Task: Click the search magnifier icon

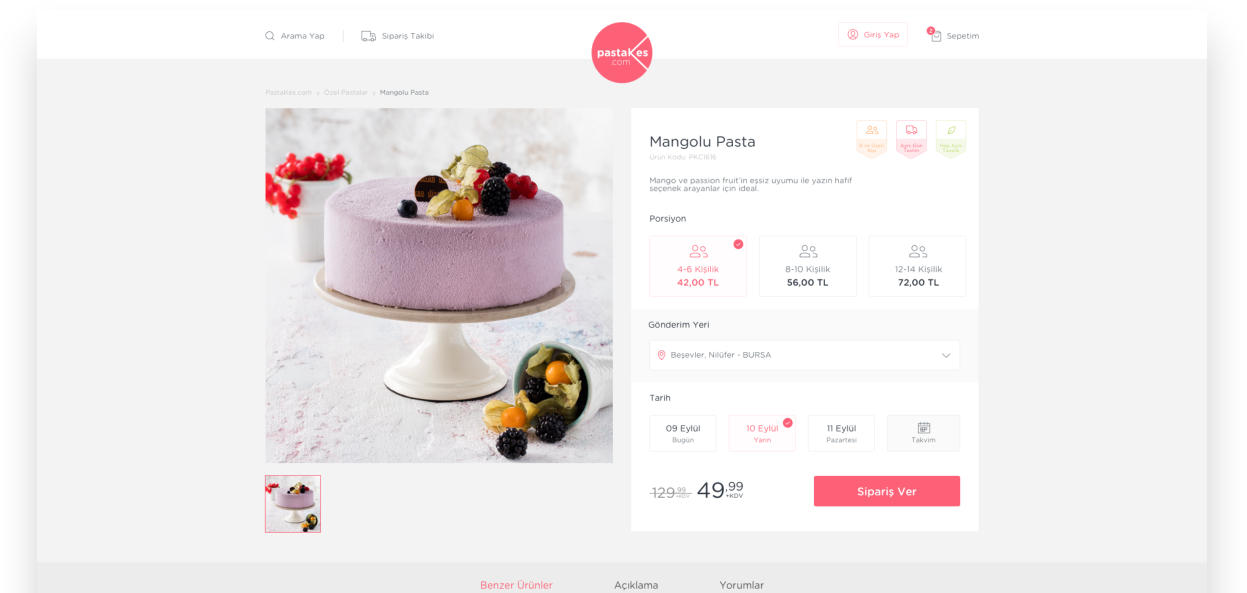Action: pyautogui.click(x=270, y=36)
